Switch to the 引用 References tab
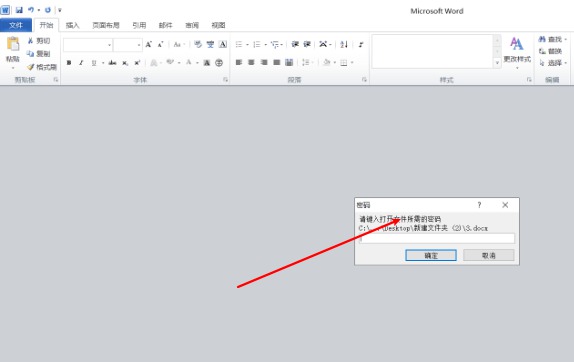This screenshot has height=362, width=574. pos(139,25)
